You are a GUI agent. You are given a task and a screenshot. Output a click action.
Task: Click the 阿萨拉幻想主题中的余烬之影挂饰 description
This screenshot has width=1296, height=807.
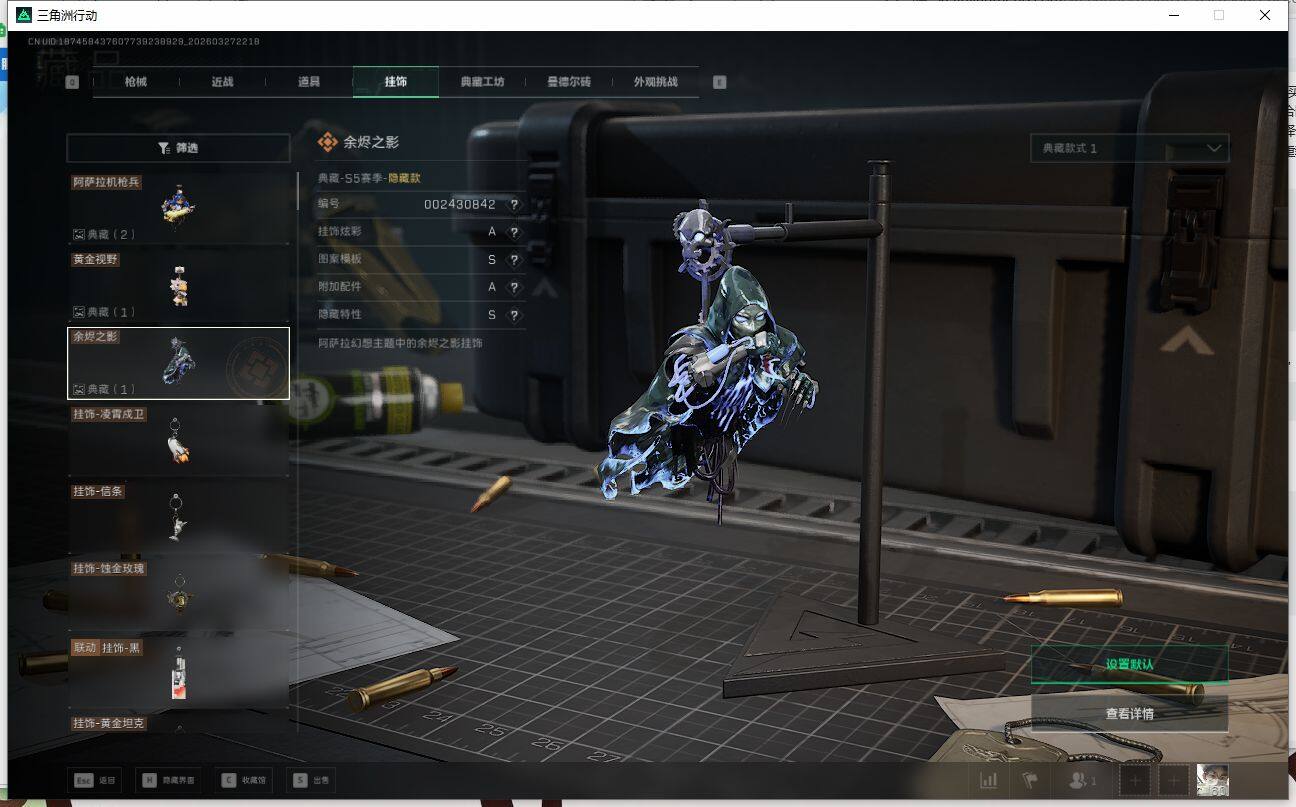(400, 343)
